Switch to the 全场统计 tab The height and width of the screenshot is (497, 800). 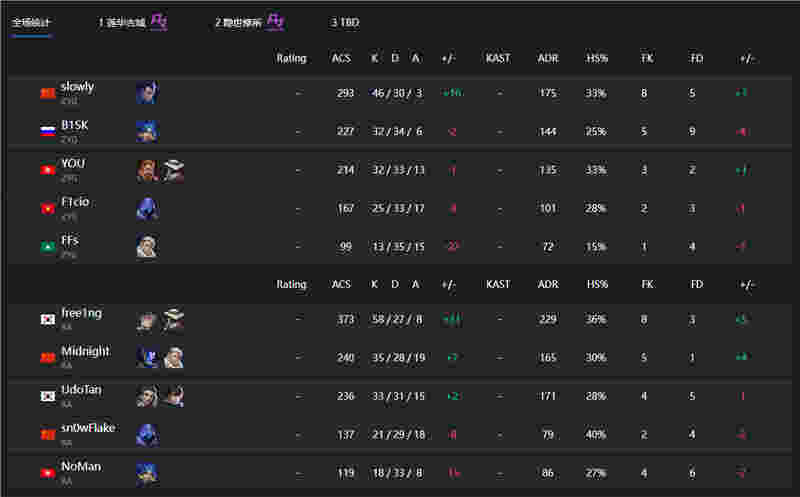tap(32, 22)
